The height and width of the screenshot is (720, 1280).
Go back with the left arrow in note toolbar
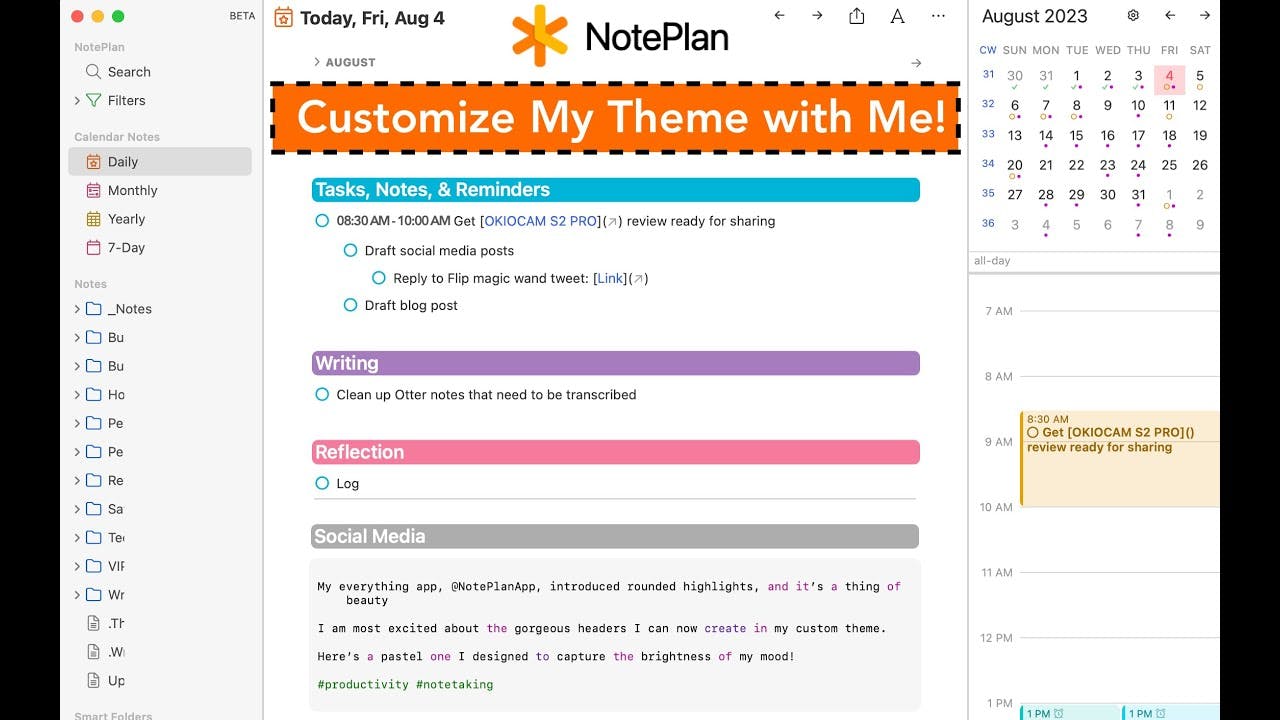(x=780, y=16)
